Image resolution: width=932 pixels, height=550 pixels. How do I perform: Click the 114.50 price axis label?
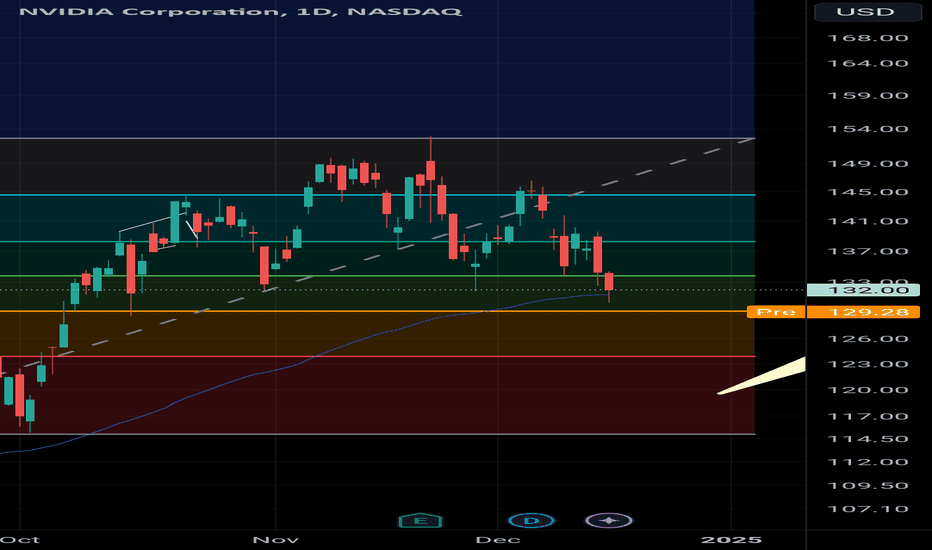click(868, 439)
